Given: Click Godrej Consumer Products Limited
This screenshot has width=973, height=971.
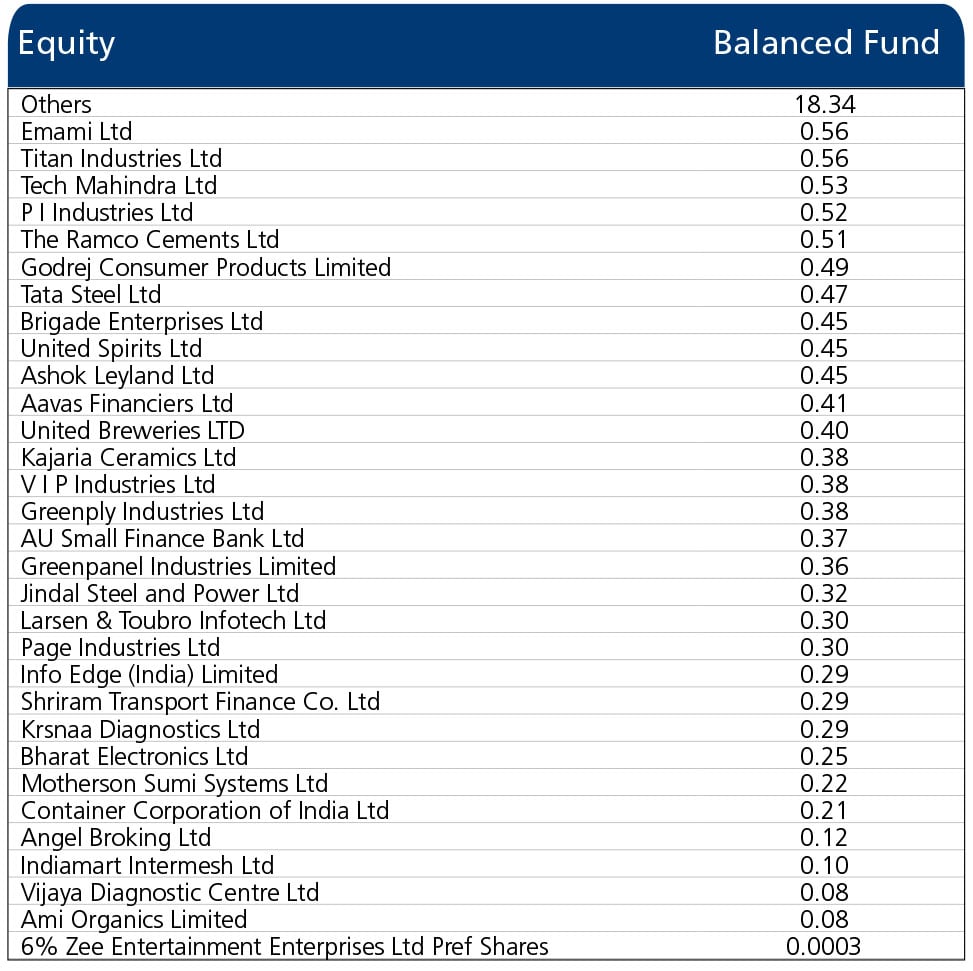Looking at the screenshot, I should 206,267.
